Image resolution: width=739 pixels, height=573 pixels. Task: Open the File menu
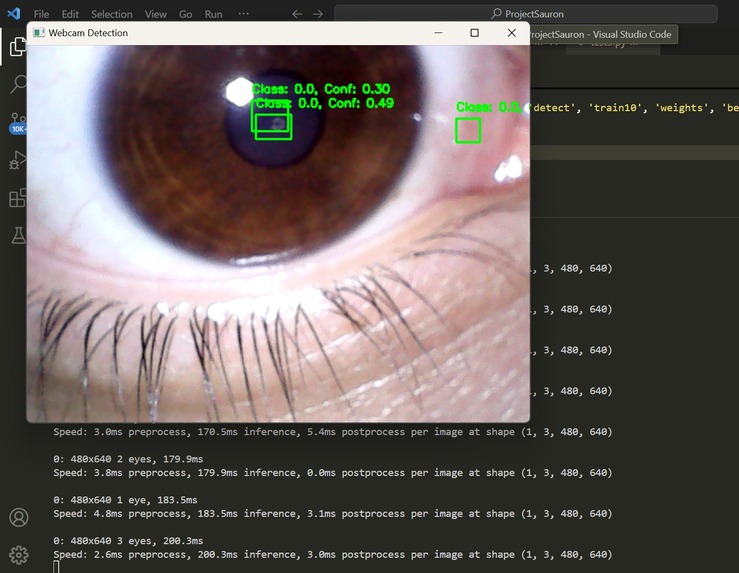(x=41, y=14)
